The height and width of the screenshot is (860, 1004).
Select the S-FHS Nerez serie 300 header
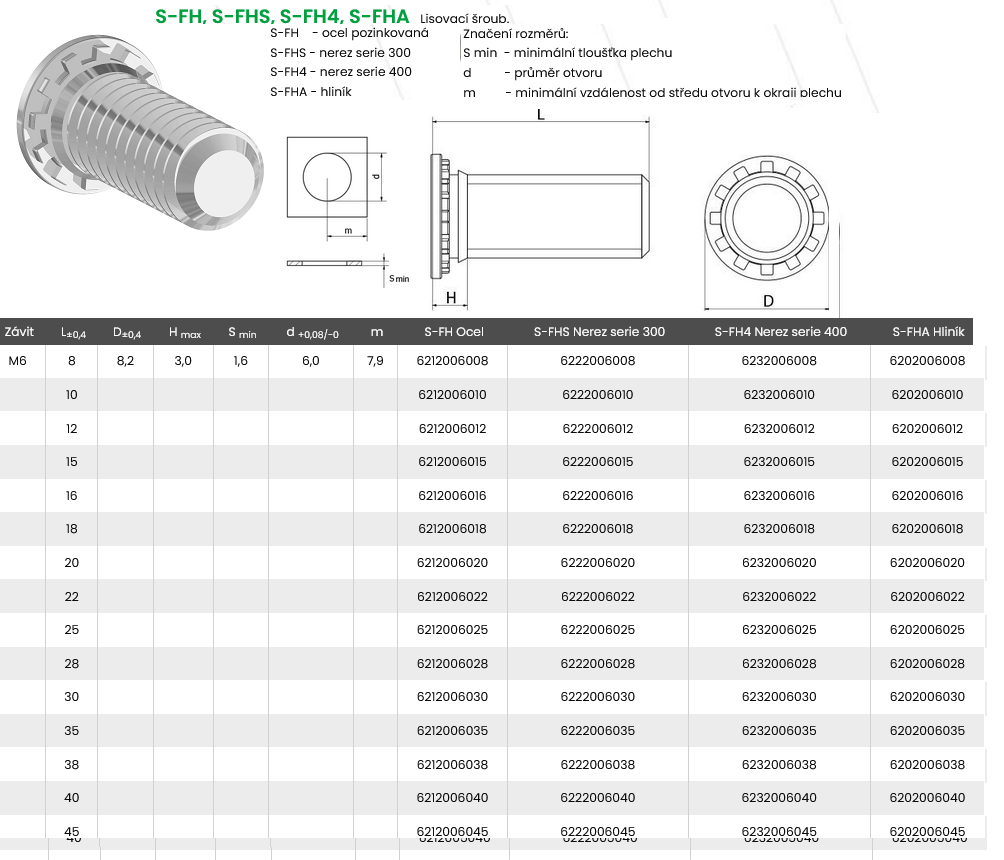[598, 332]
